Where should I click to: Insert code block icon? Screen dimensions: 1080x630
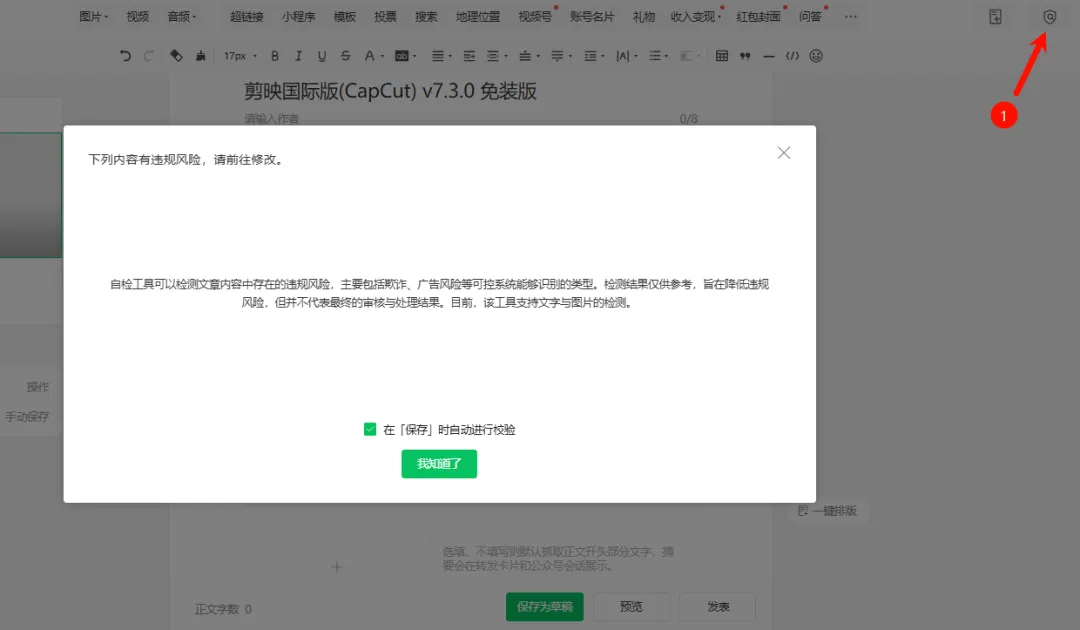pyautogui.click(x=792, y=56)
